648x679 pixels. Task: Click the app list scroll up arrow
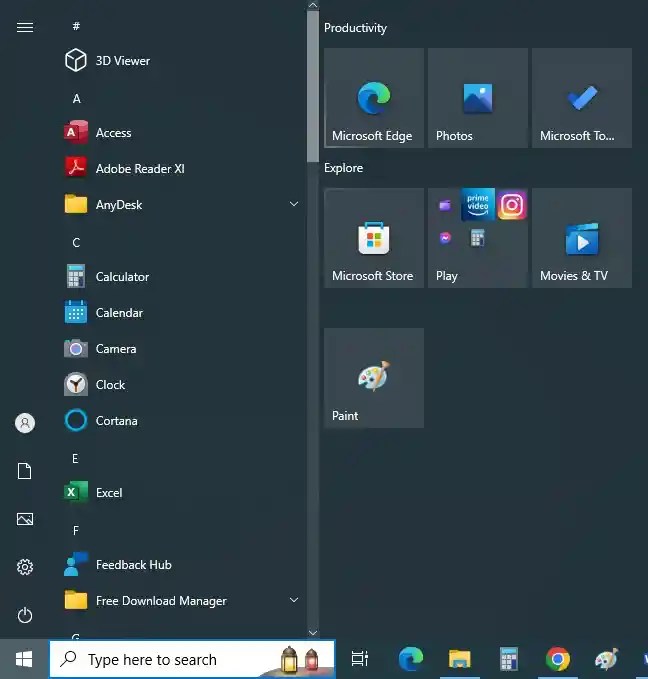313,5
